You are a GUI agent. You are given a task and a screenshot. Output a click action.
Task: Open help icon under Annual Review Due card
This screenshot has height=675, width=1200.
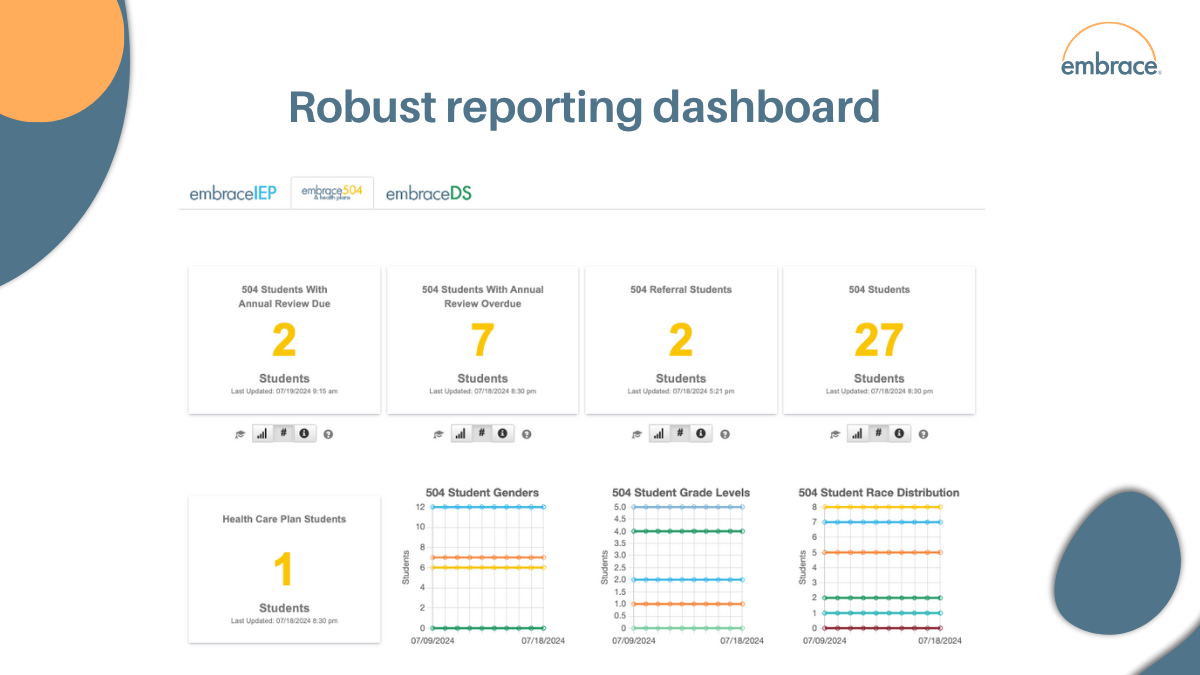329,434
